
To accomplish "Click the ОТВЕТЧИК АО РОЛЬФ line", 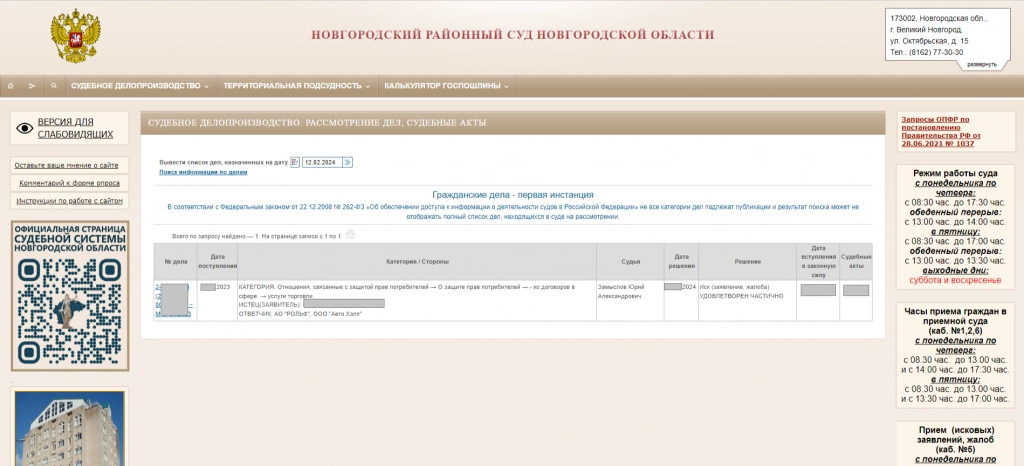I will (300, 314).
